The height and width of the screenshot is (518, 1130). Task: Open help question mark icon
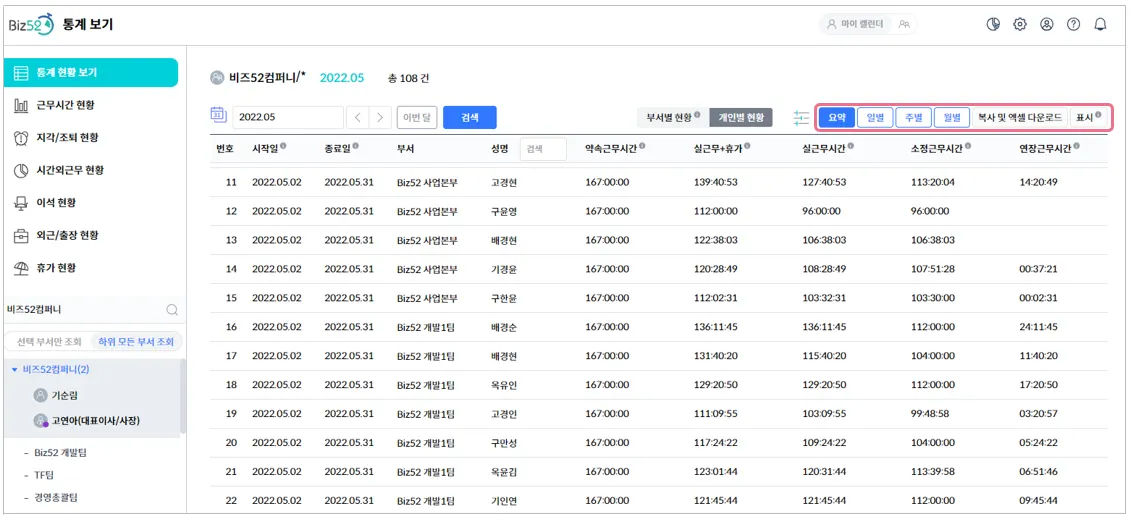(x=1073, y=24)
